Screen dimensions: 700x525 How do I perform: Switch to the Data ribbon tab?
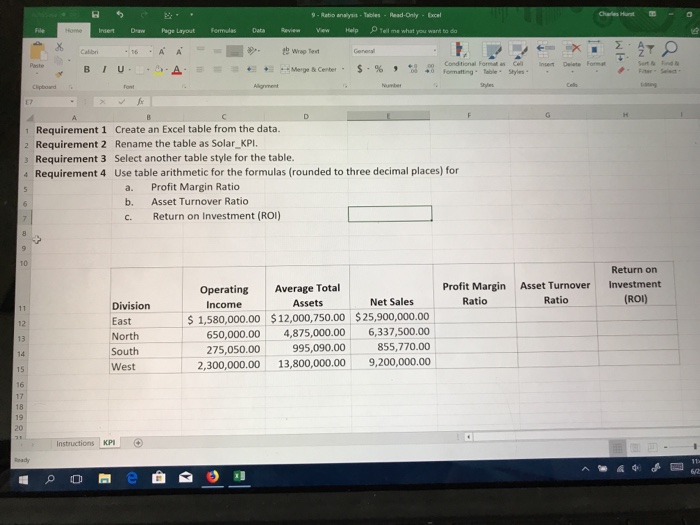coord(258,30)
